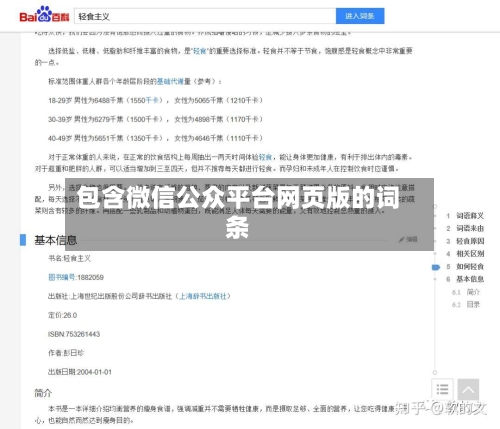Click the blue current-position marker in the catalog
500x429 pixels.
pyautogui.click(x=435, y=267)
